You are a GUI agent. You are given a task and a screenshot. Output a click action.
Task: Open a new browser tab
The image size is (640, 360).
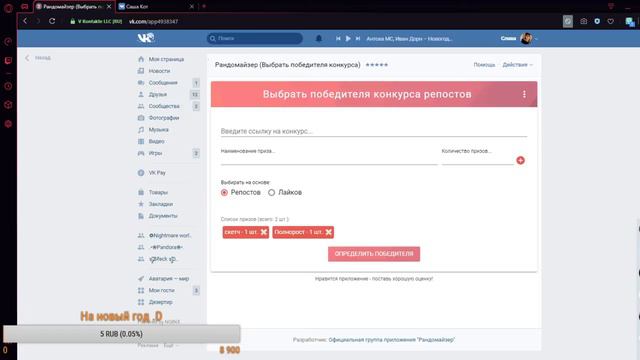tap(204, 6)
